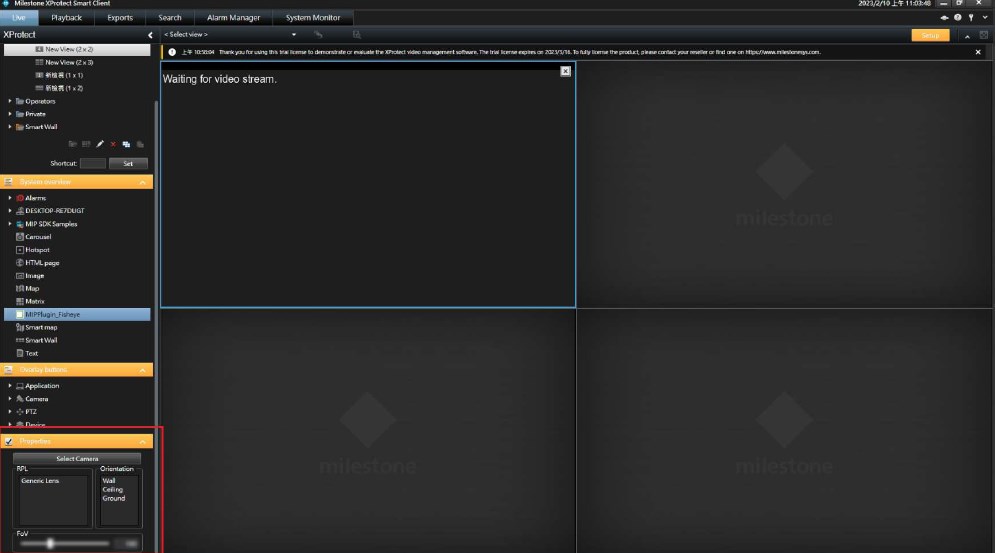Expand the Operators folder

[10, 101]
